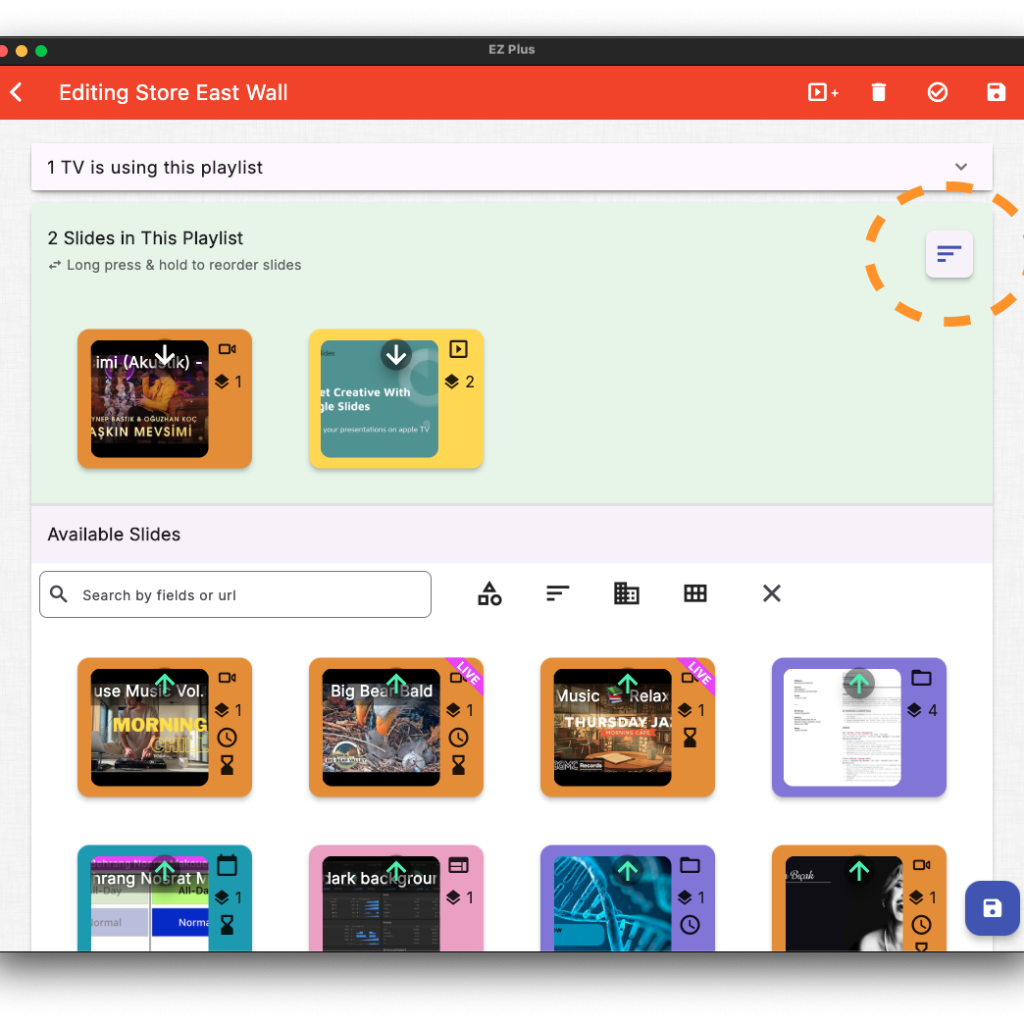Click the checkmark circle icon in header
This screenshot has height=1024, width=1024.
click(x=937, y=92)
